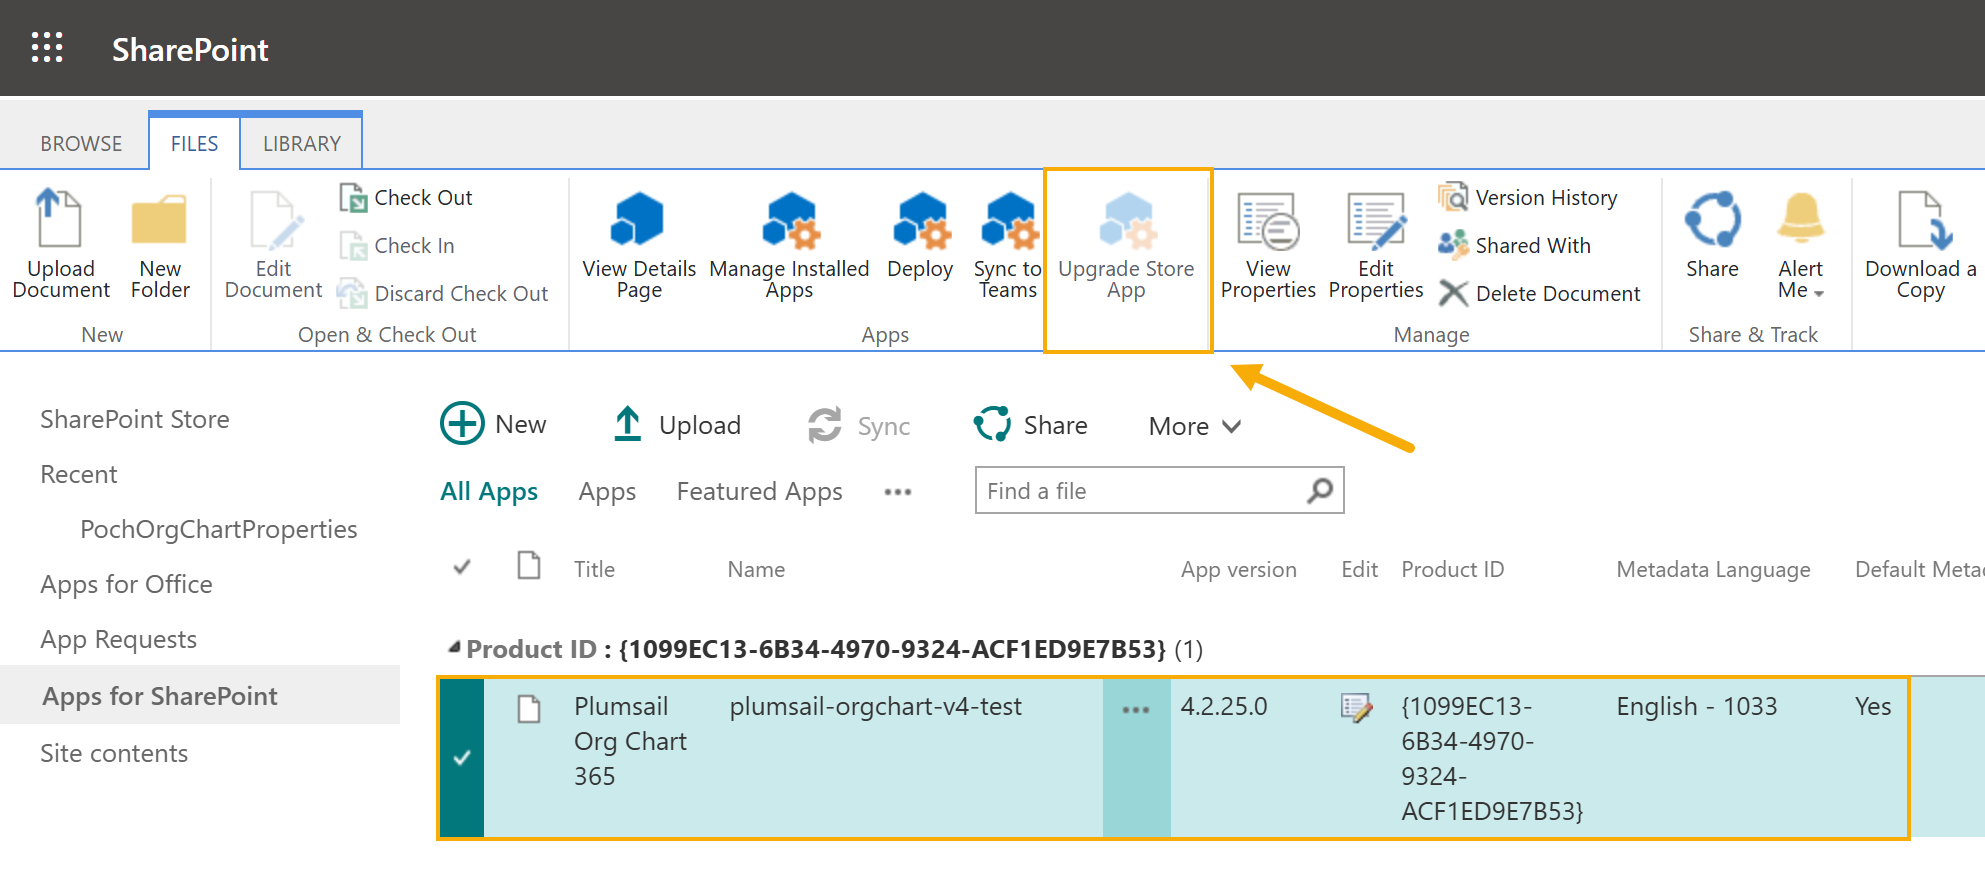Click Delete Document command
The image size is (1985, 870).
pos(1539,294)
